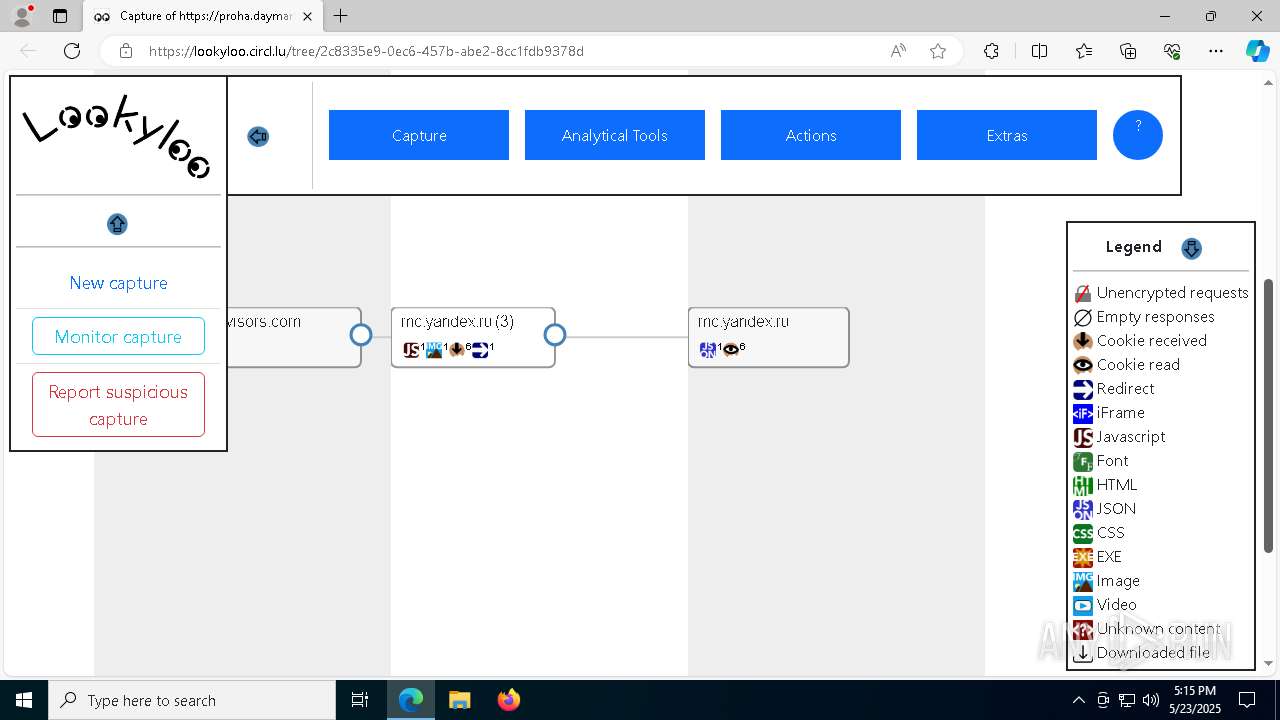1280x720 pixels.
Task: Click JSON icon in the last mc.yandex.ru node
Action: tap(708, 350)
